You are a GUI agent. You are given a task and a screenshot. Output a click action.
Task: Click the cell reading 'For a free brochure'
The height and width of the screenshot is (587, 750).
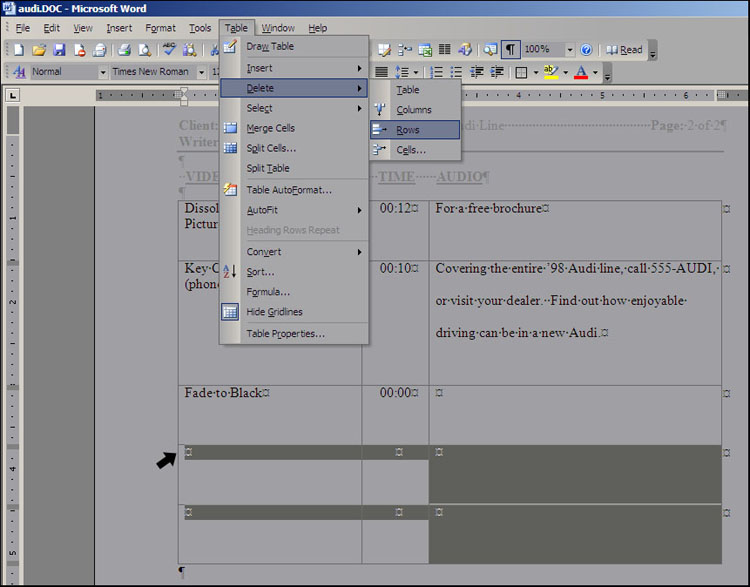575,231
